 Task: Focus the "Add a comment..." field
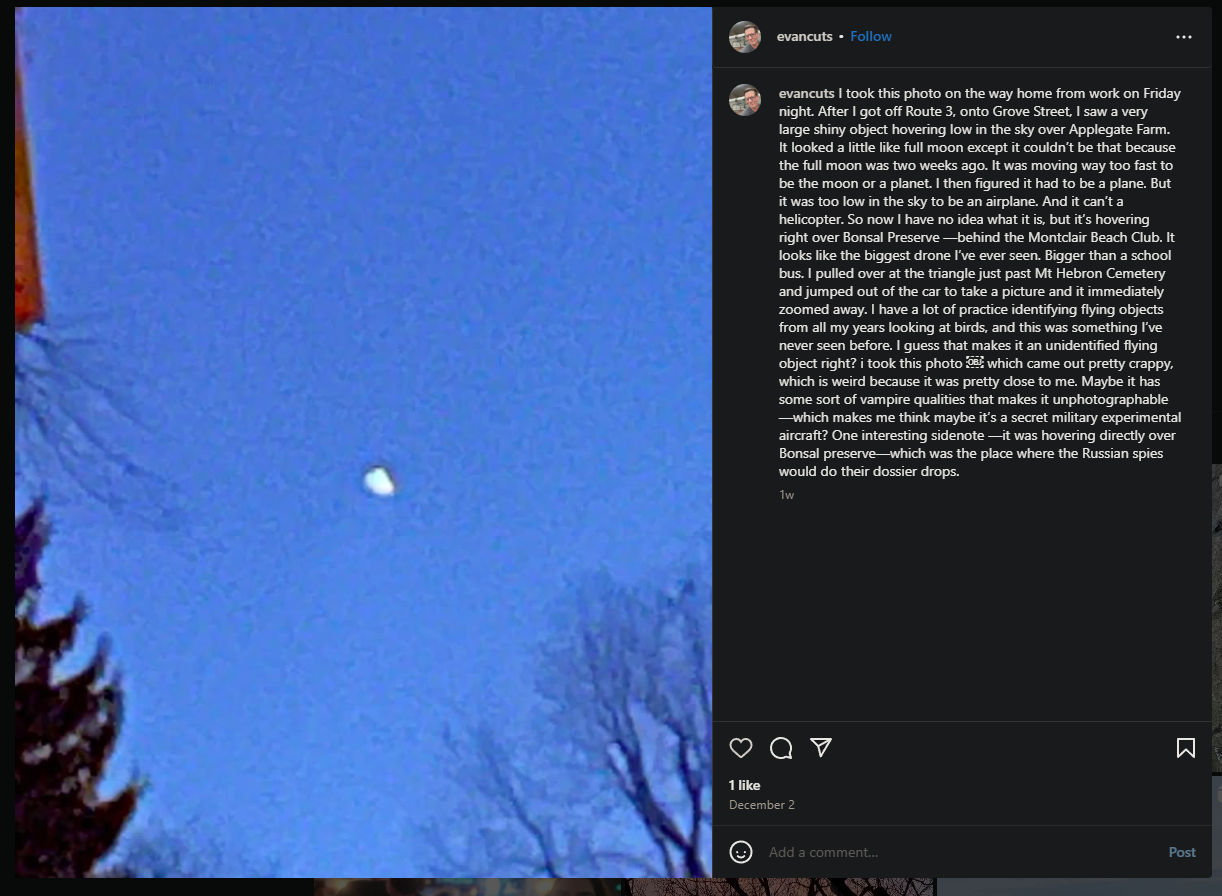(960, 852)
